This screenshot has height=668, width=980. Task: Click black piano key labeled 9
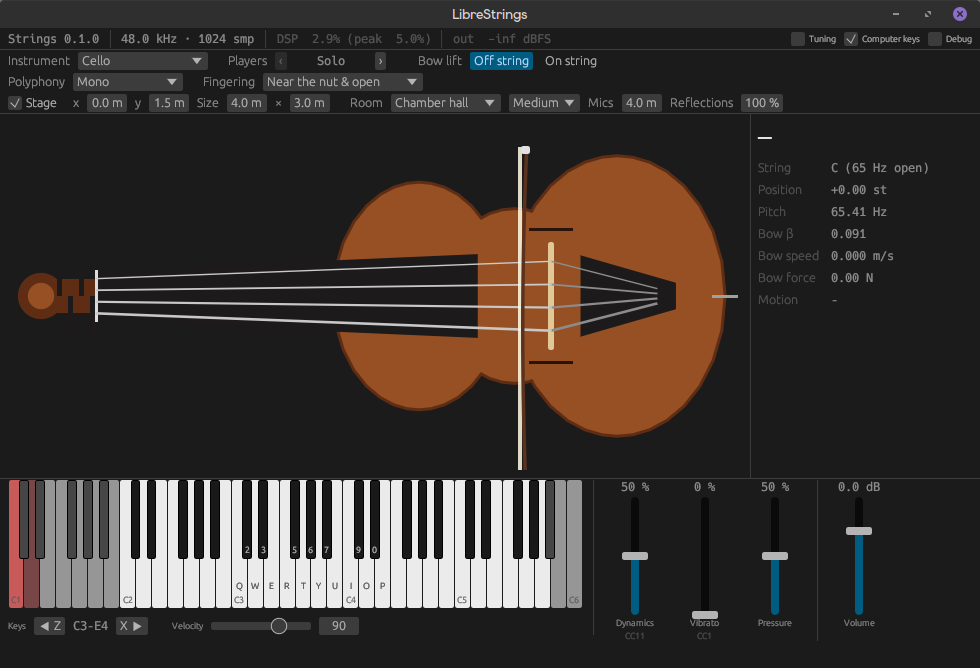[x=358, y=519]
